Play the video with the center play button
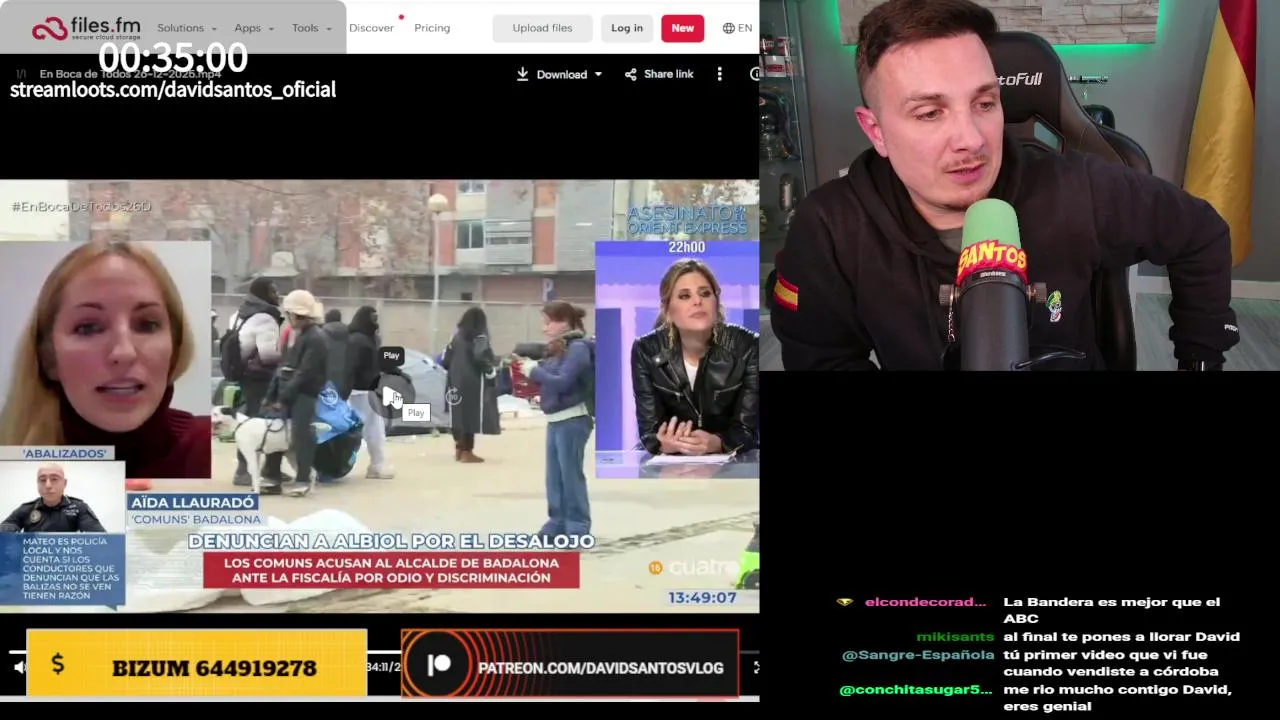The width and height of the screenshot is (1280, 720). click(391, 396)
